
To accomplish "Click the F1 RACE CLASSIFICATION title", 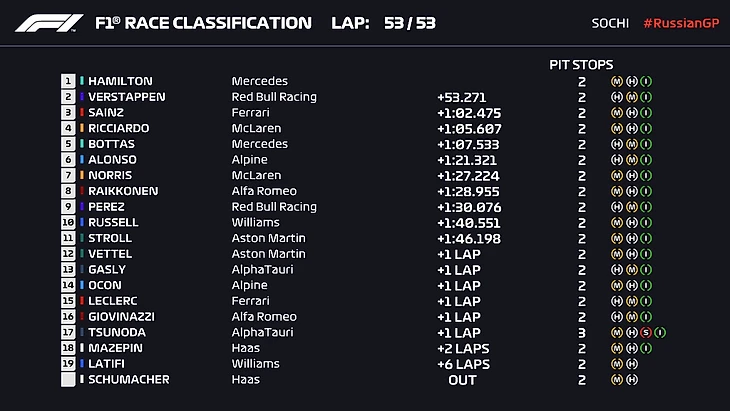I will tap(203, 23).
